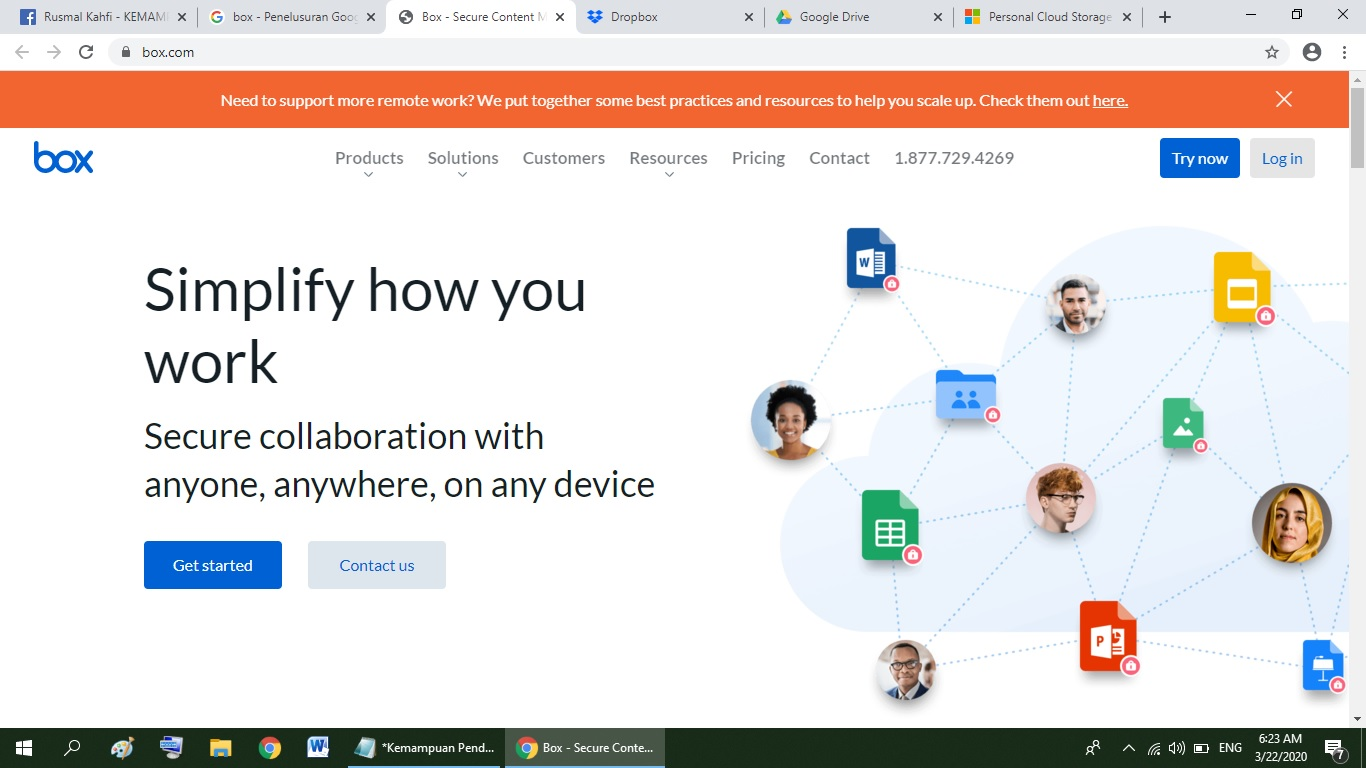Click the woman in yellow hijab avatar
This screenshot has height=768, width=1366.
pos(1291,523)
